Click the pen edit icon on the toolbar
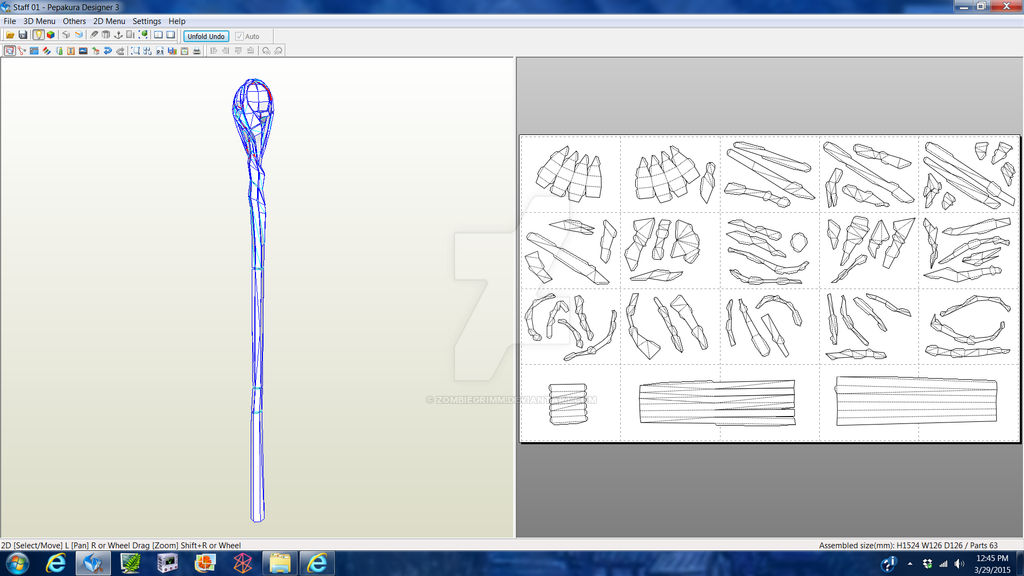The image size is (1024, 576). coord(93,34)
